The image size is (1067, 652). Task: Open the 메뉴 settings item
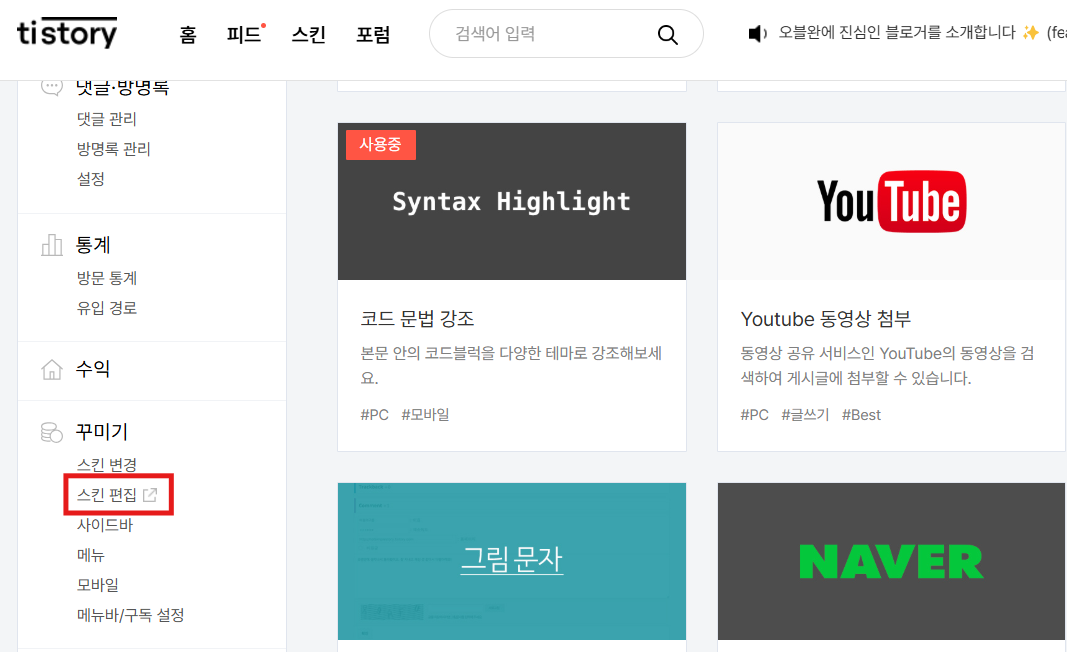click(x=91, y=555)
